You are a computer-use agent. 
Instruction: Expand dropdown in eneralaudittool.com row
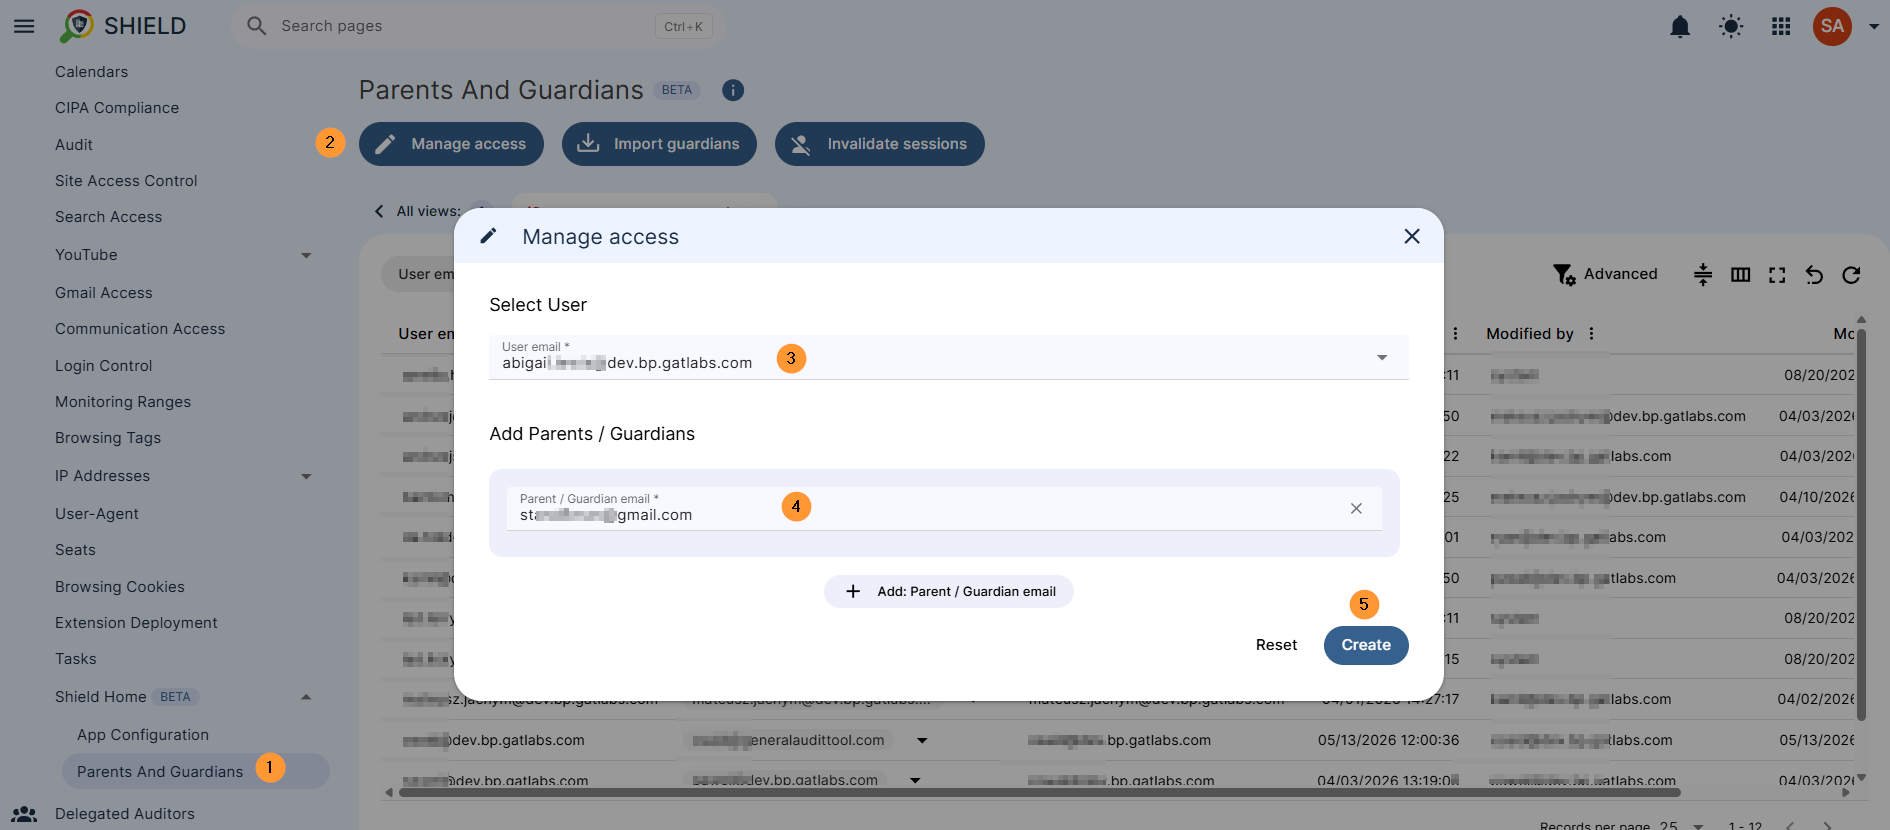pos(922,741)
